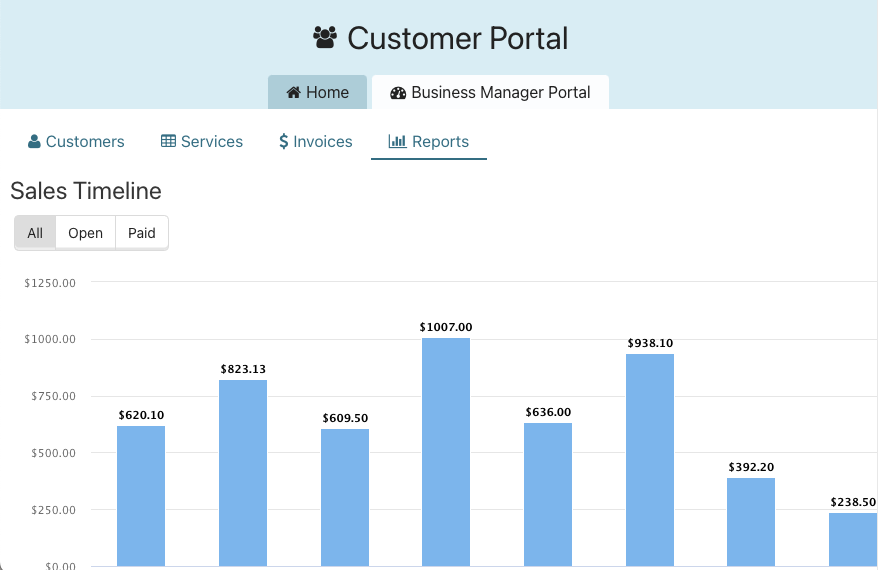
Task: Click the dollar sign icon next to Invoices
Action: point(284,141)
